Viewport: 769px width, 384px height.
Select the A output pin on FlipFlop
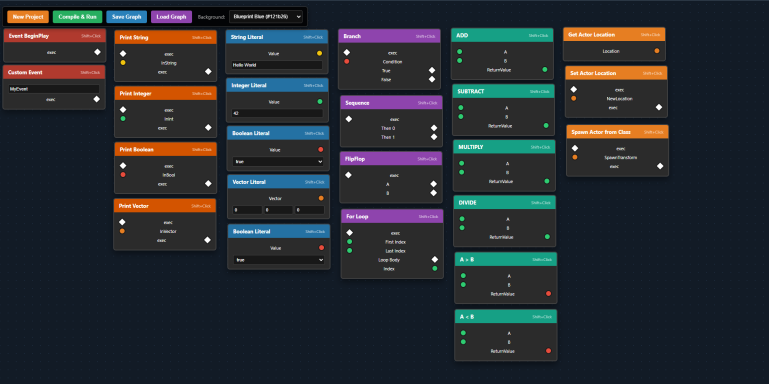click(433, 184)
